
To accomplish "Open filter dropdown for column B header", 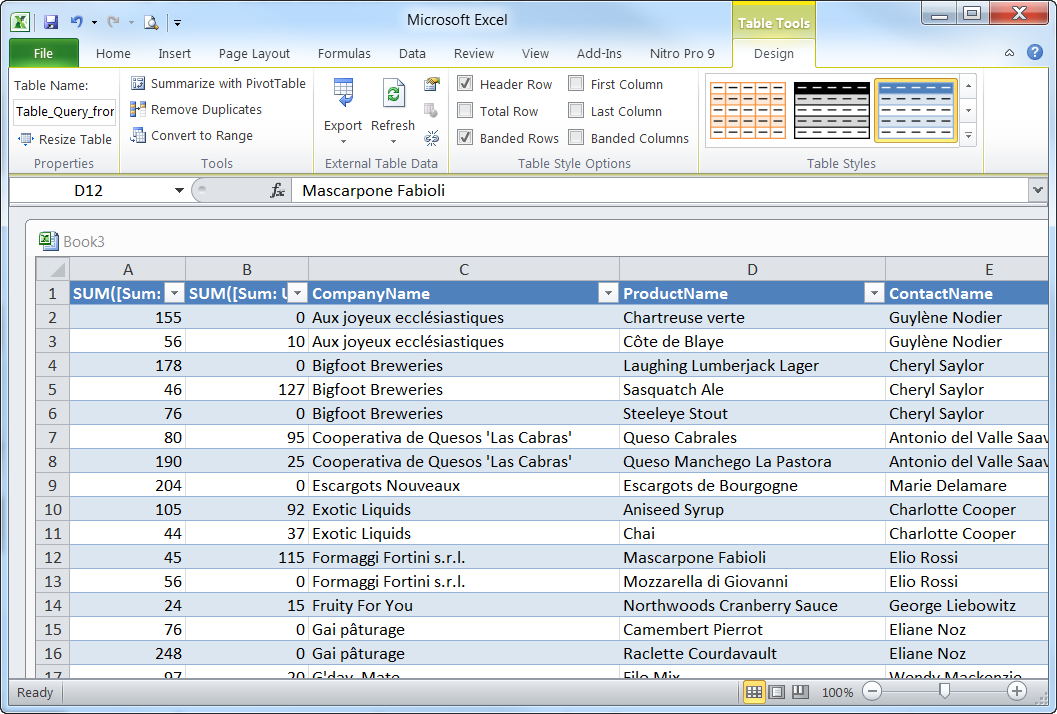I will [297, 293].
